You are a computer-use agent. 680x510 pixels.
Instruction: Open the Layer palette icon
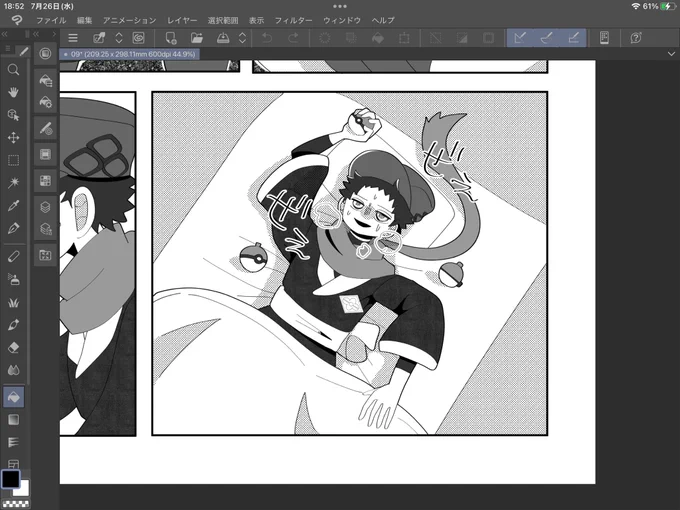pos(45,207)
